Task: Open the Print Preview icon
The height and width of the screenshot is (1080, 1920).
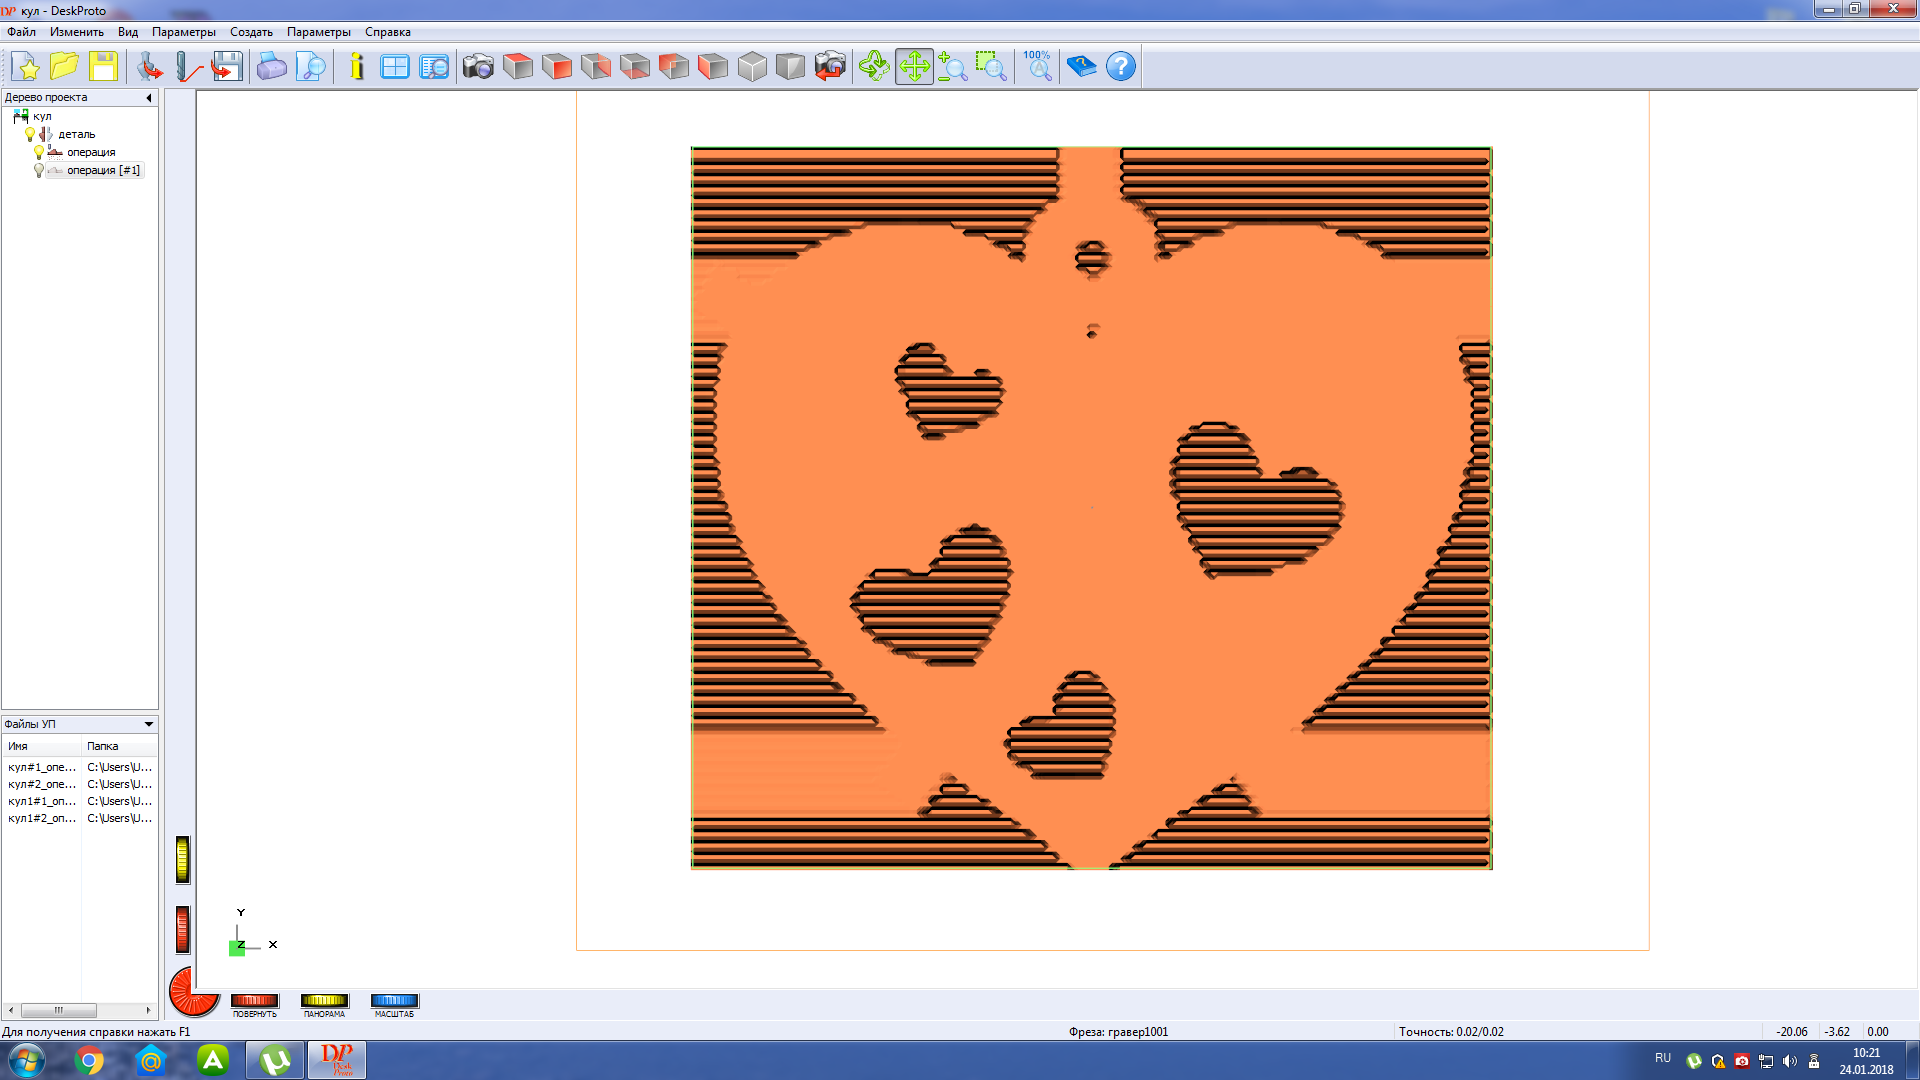Action: [312, 67]
